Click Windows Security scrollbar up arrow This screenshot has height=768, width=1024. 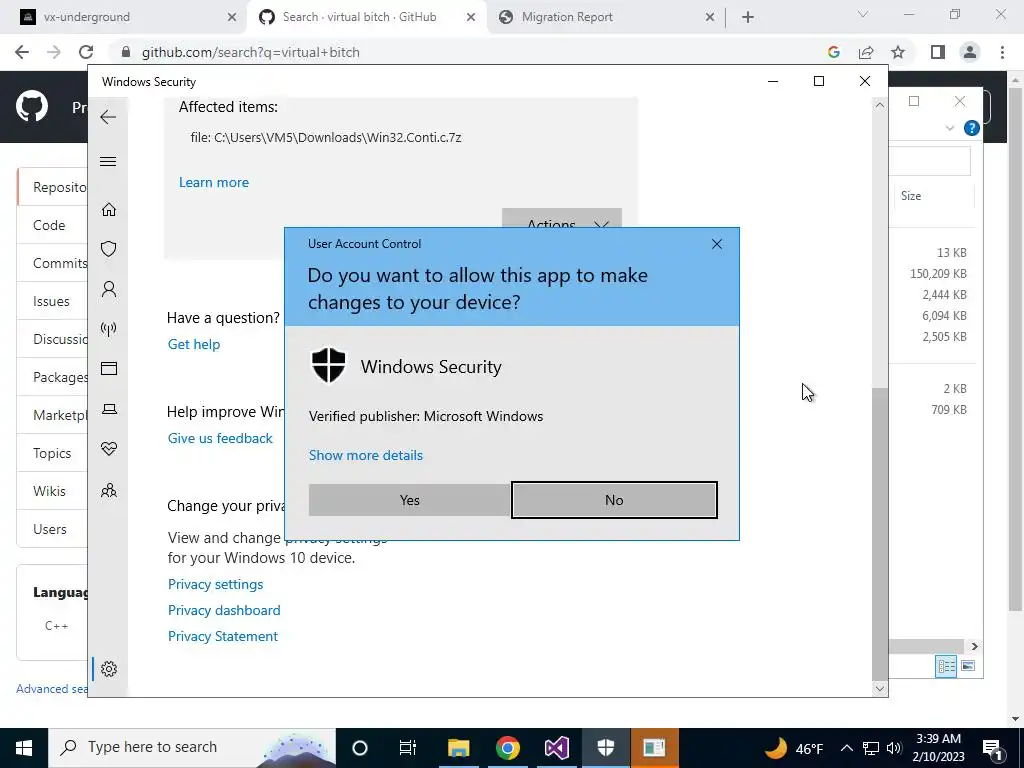880,104
